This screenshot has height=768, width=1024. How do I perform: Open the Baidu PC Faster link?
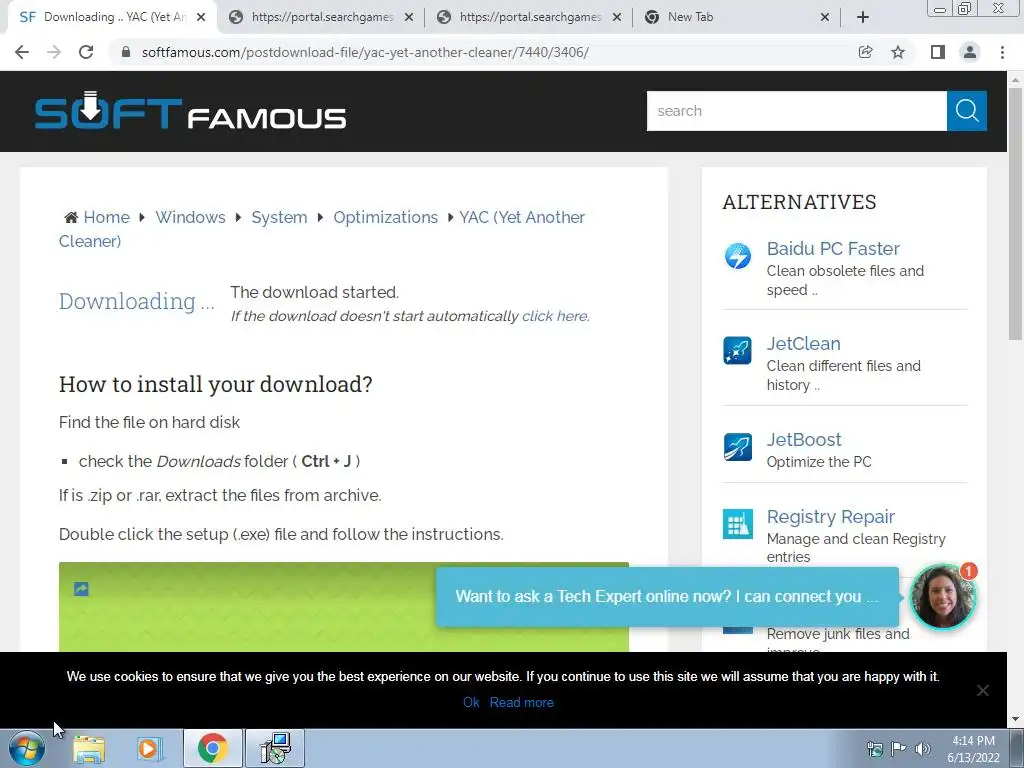coord(833,249)
